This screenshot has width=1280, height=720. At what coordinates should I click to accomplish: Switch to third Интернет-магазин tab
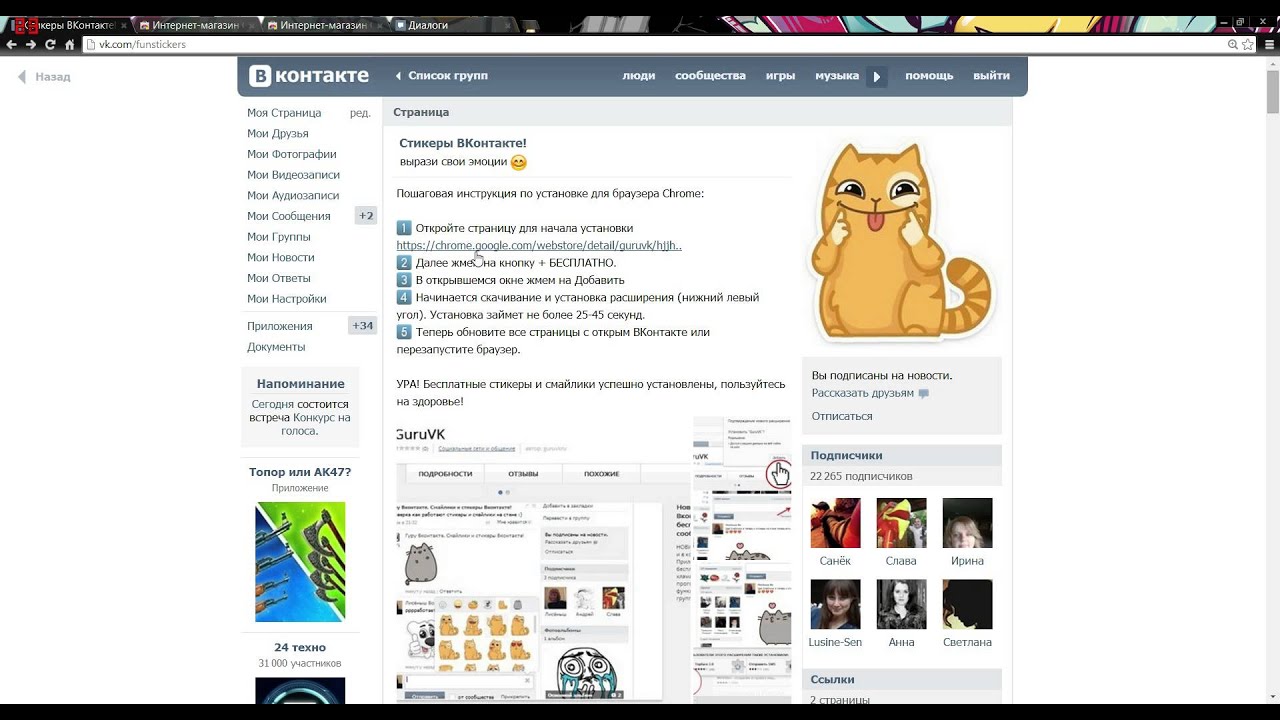(x=322, y=25)
